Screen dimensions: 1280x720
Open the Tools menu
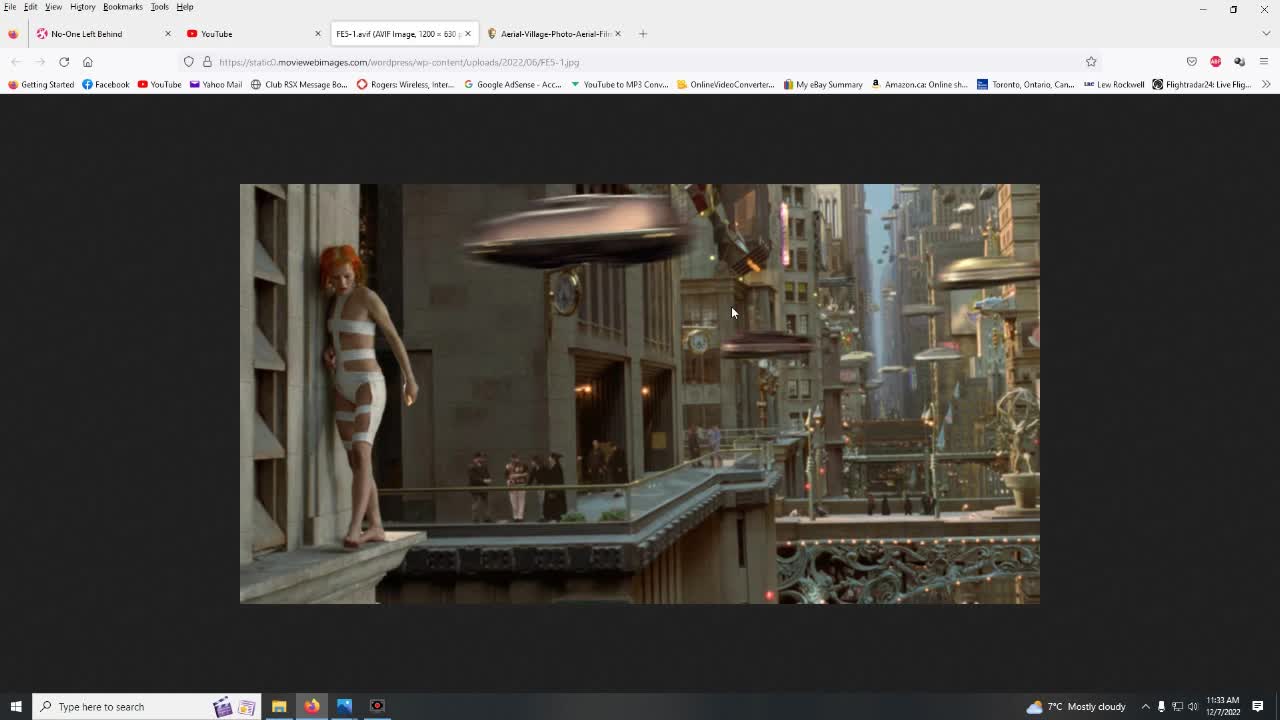(x=160, y=7)
